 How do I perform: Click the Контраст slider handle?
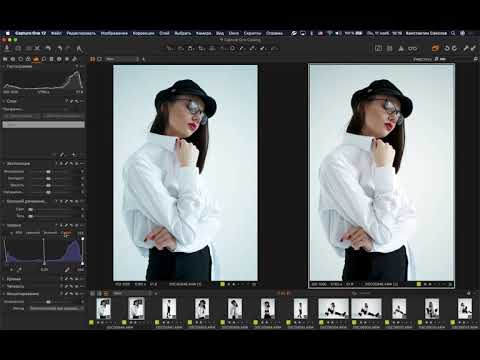pos(48,178)
